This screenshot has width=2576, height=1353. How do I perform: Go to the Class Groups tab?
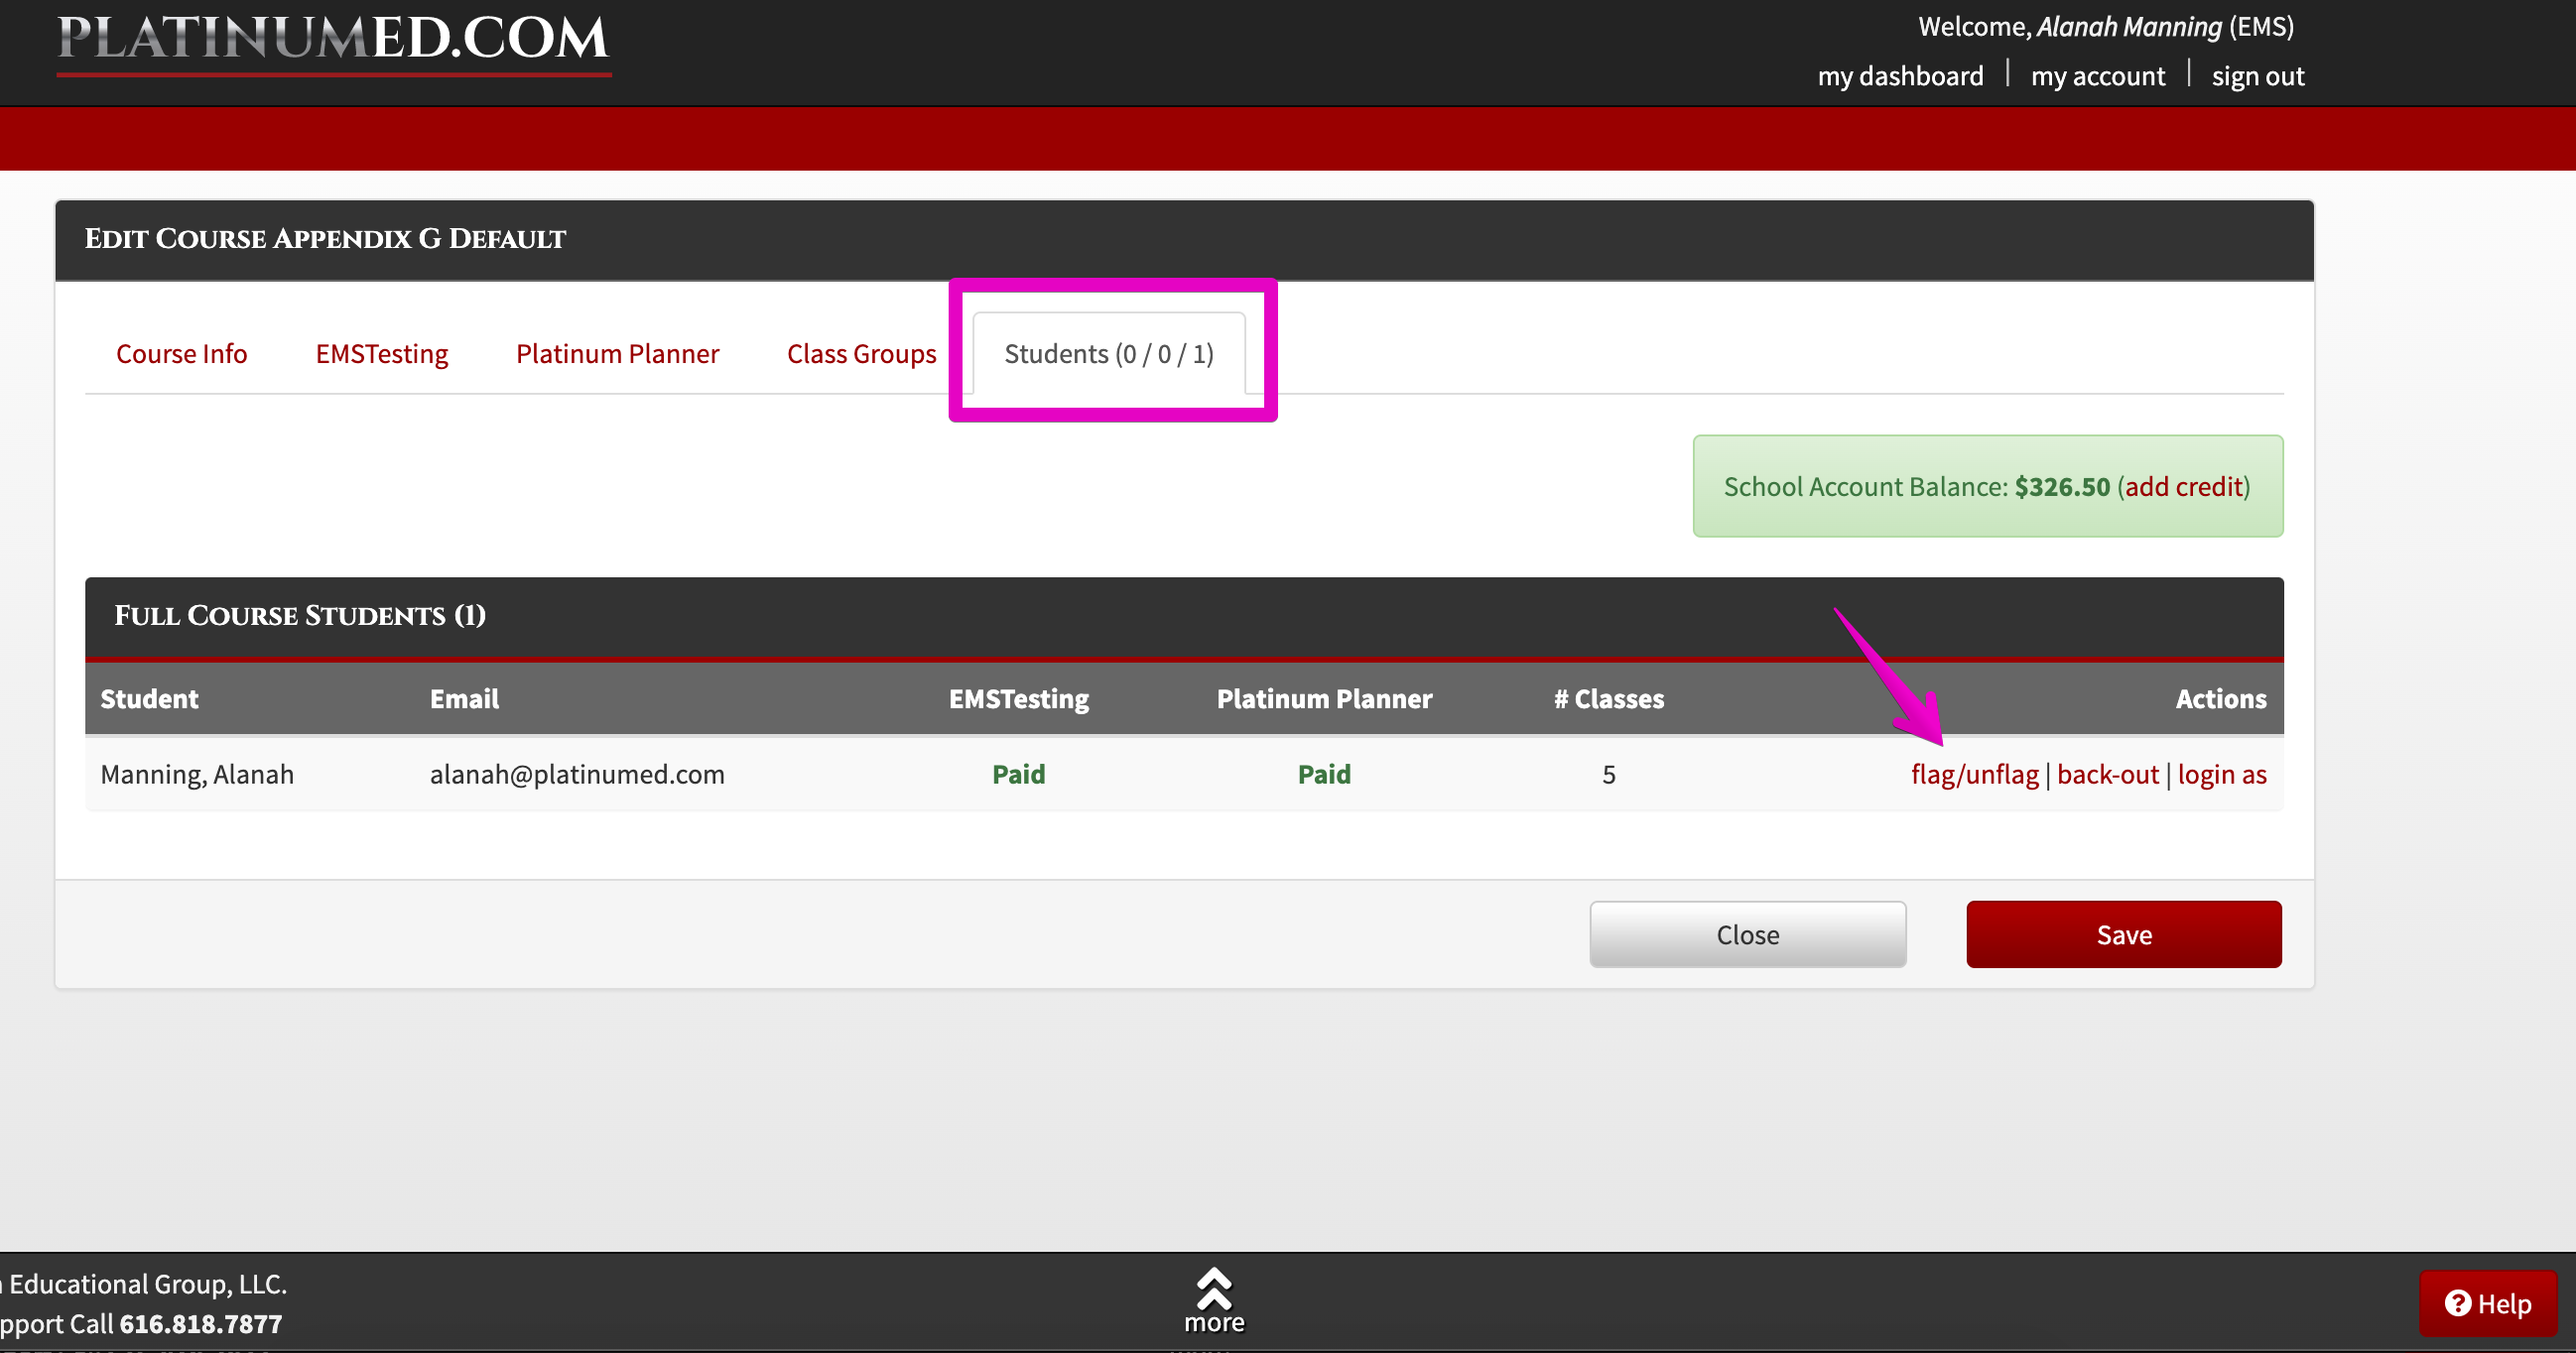point(861,353)
